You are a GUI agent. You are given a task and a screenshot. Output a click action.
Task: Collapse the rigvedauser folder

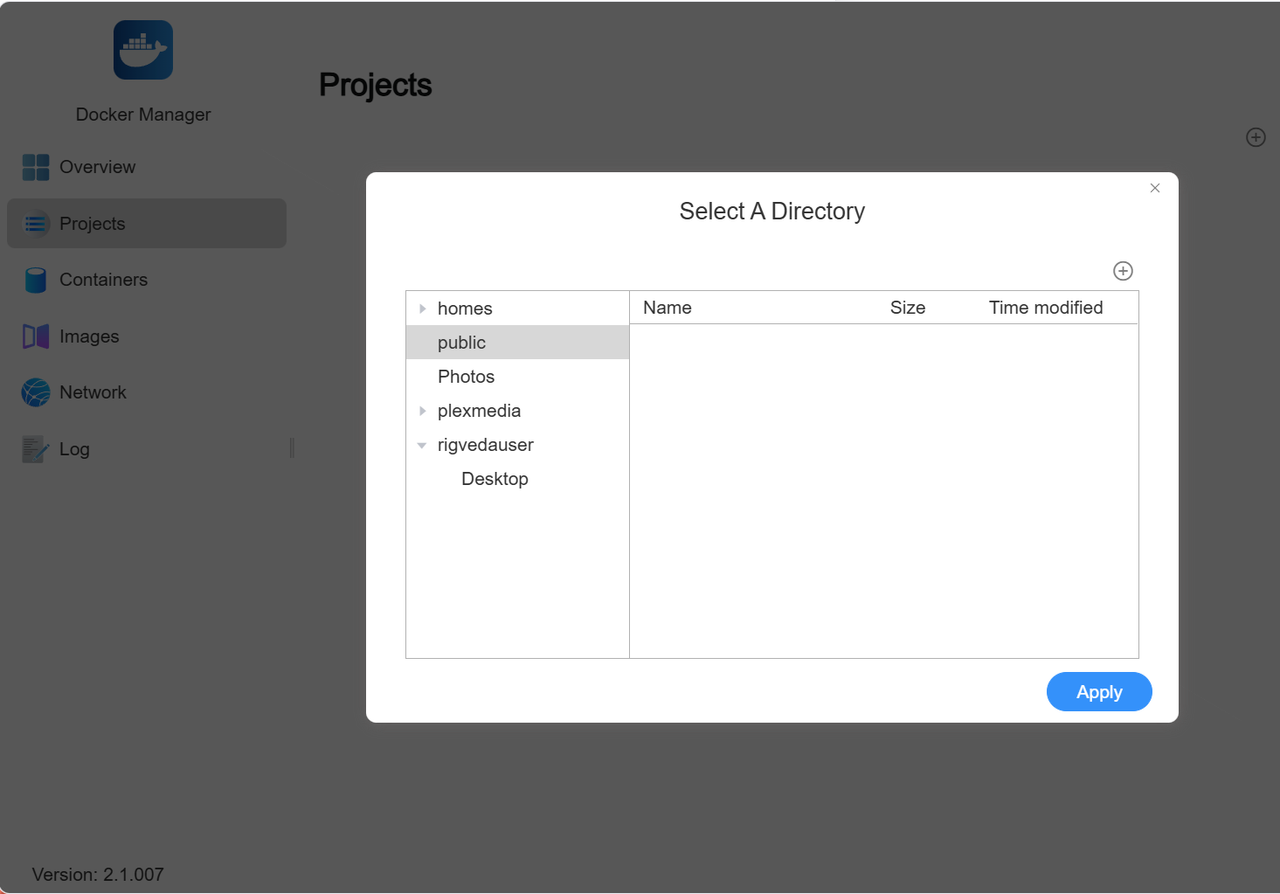tap(421, 445)
